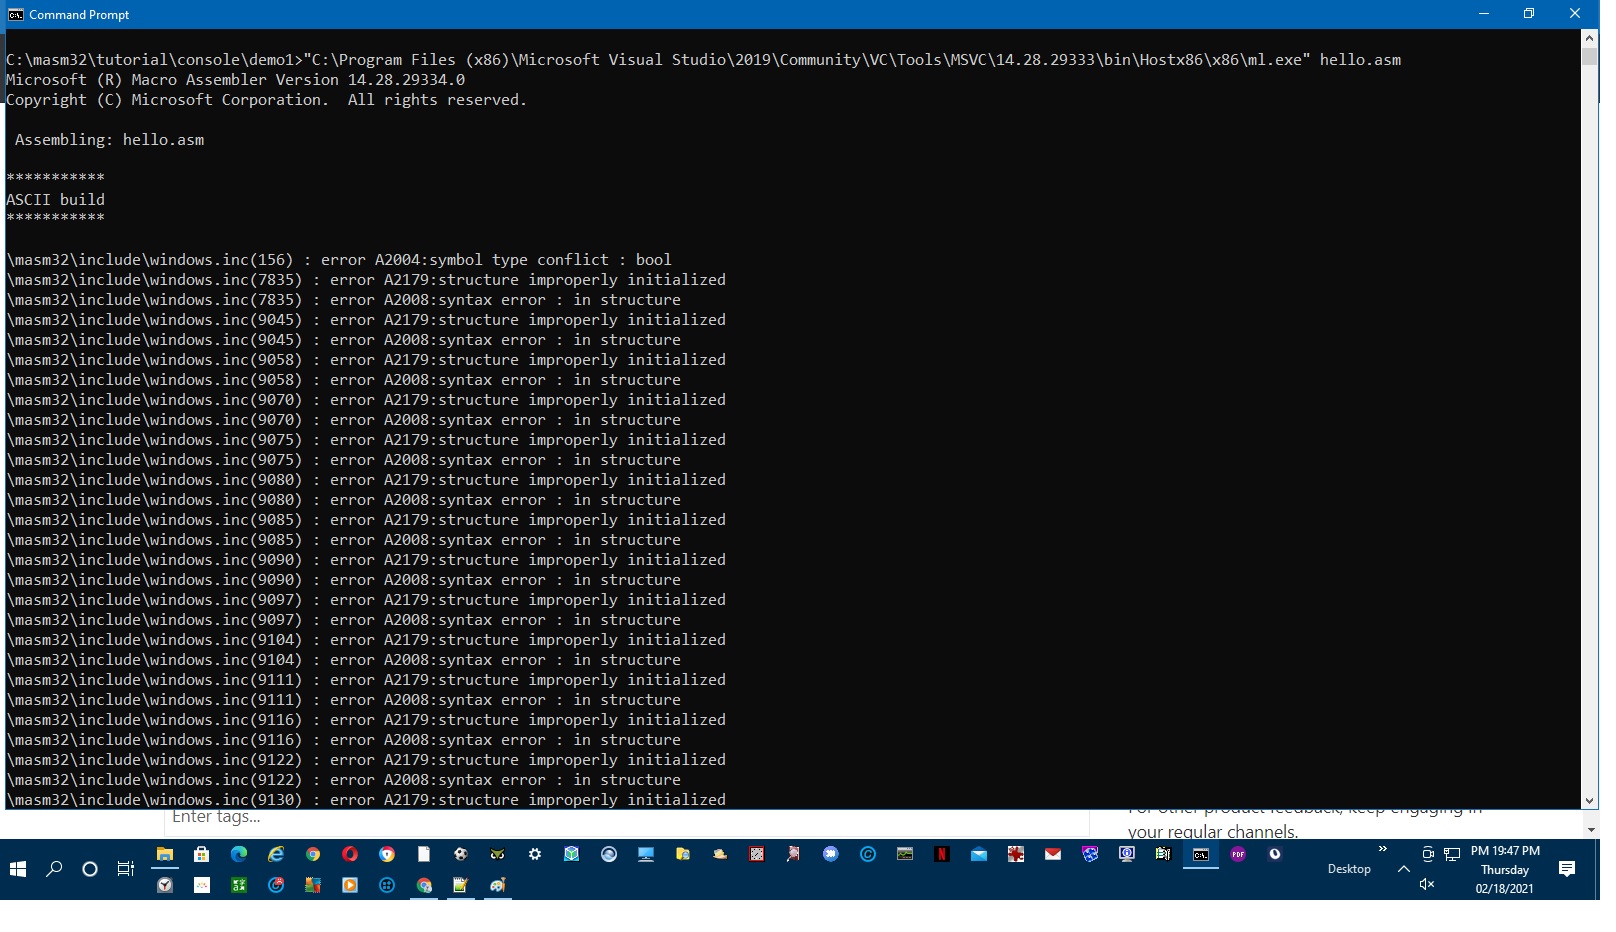
Task: Launch Netflix from the taskbar
Action: [942, 854]
